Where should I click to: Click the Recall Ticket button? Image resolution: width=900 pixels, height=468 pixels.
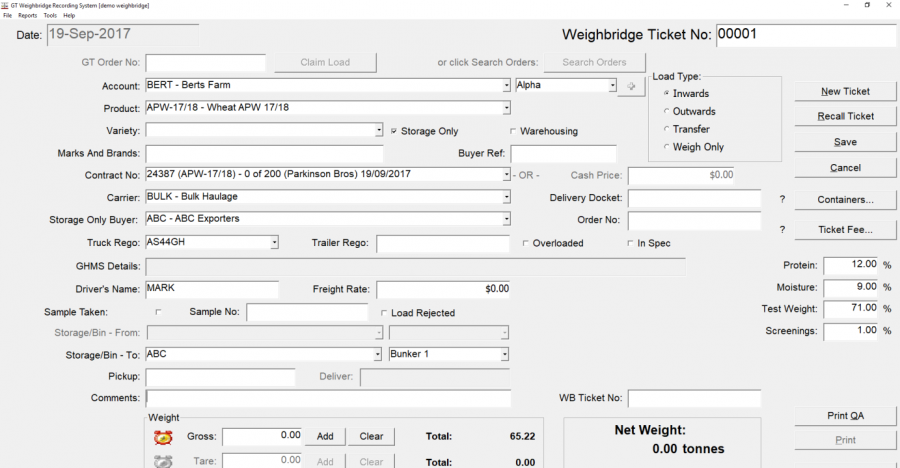point(845,117)
